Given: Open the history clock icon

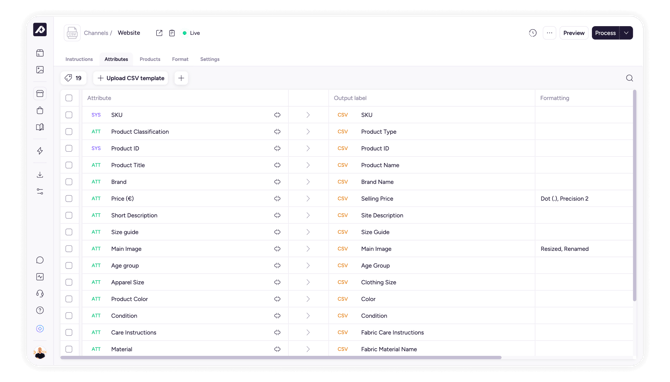Looking at the screenshot, I should pos(532,33).
